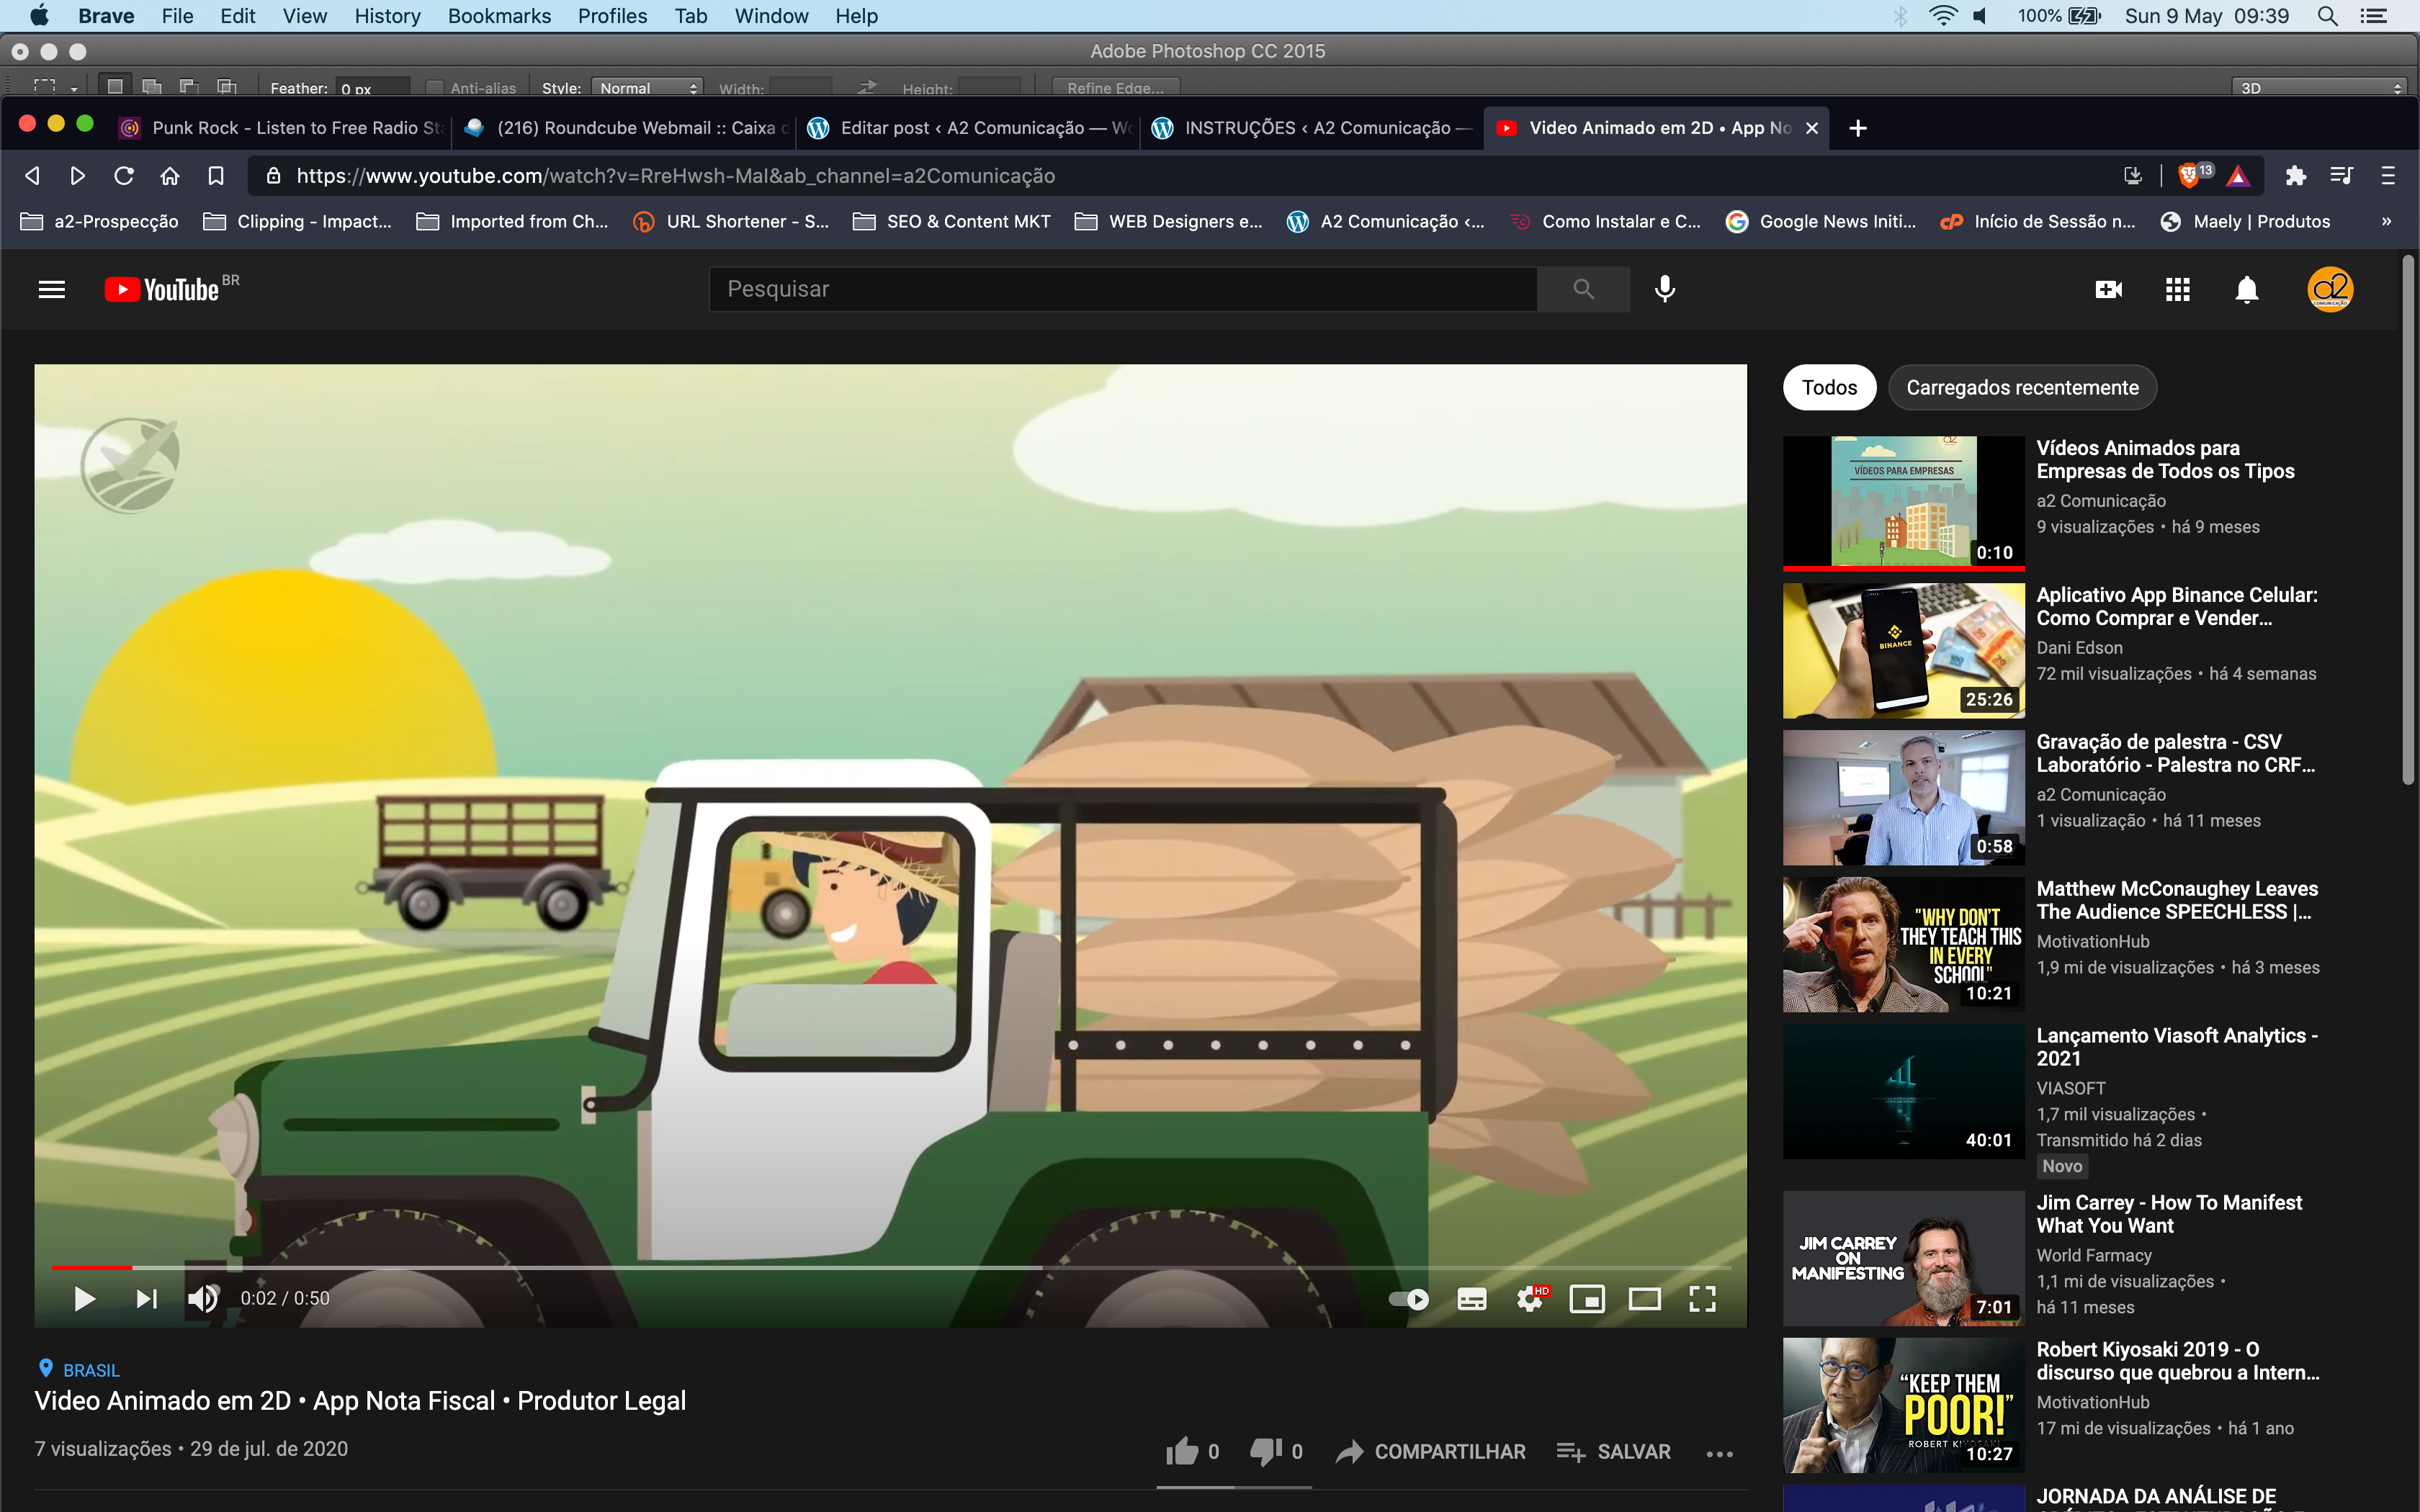Toggle subtitles with the captions button
The width and height of the screenshot is (2420, 1512).
click(1471, 1299)
